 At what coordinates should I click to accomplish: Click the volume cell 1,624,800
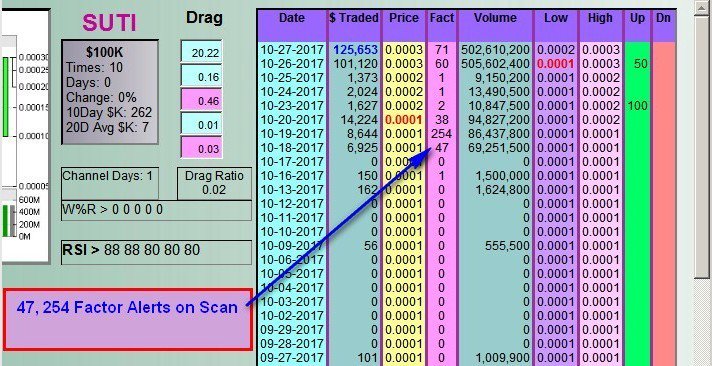(x=503, y=190)
